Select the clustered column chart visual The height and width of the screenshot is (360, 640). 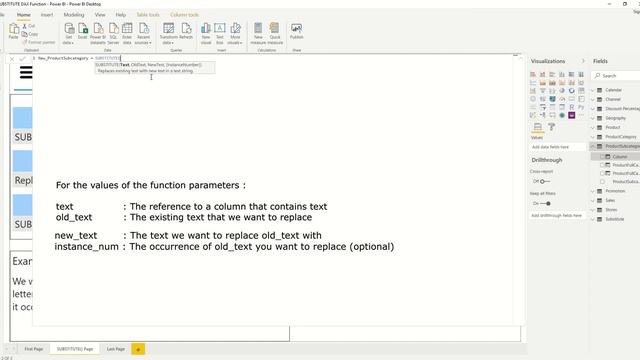coord(562,74)
